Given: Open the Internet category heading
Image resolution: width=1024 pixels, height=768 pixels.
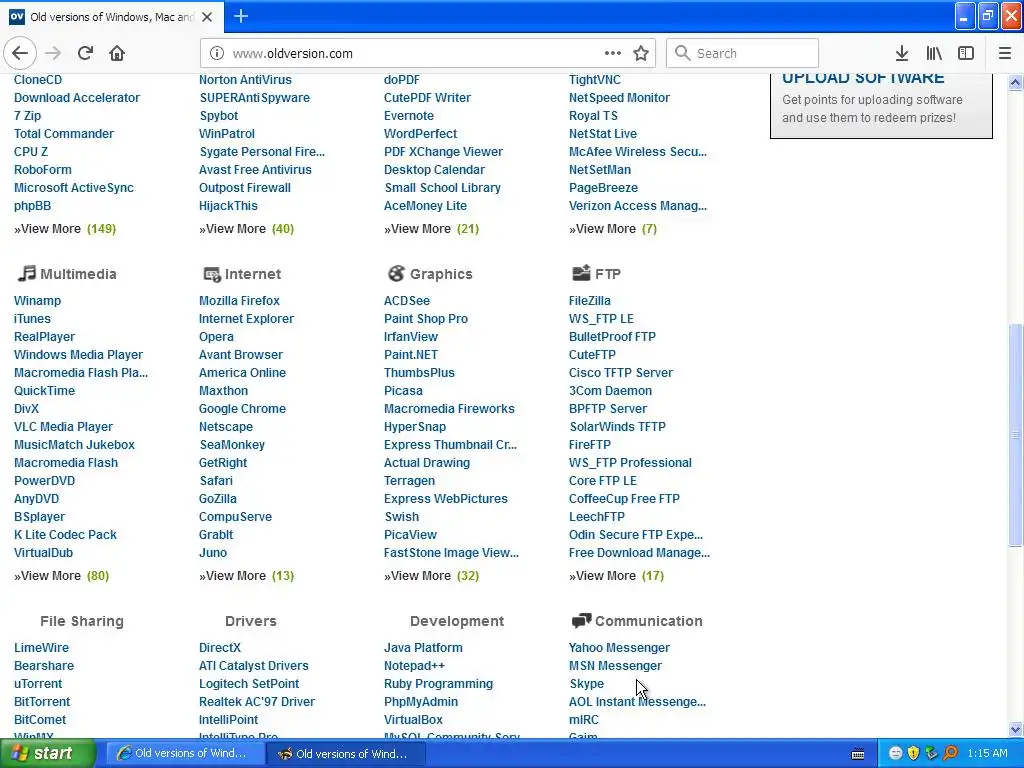Looking at the screenshot, I should [x=253, y=274].
